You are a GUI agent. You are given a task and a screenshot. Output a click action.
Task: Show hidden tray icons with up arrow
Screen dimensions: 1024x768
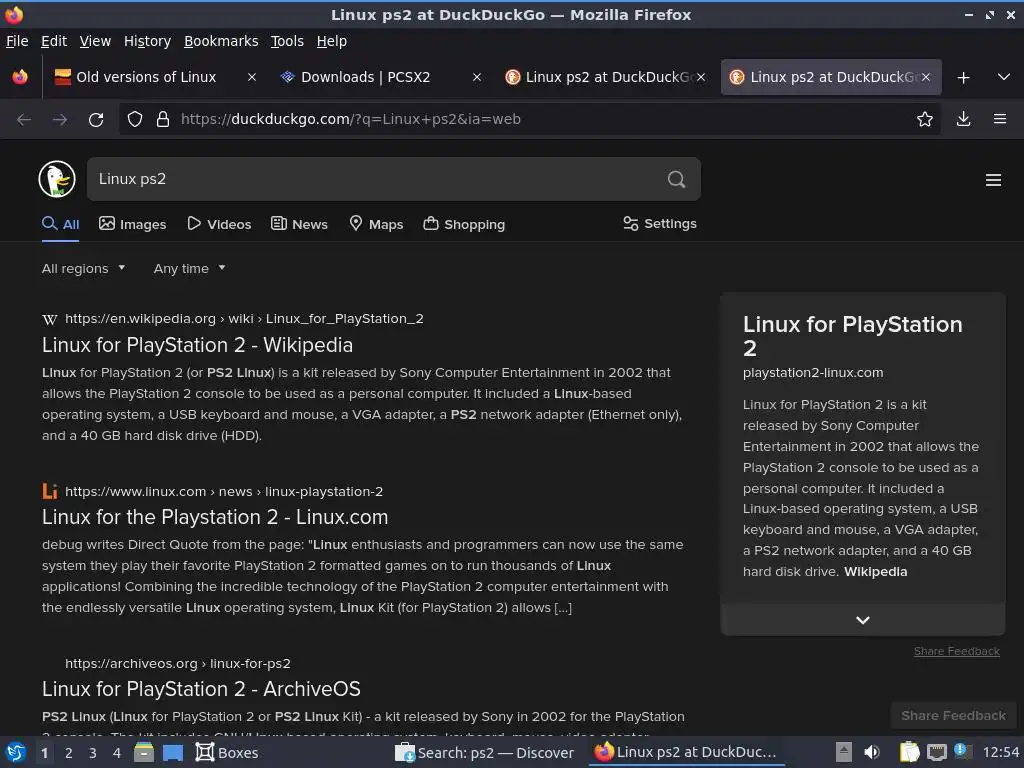coord(844,752)
